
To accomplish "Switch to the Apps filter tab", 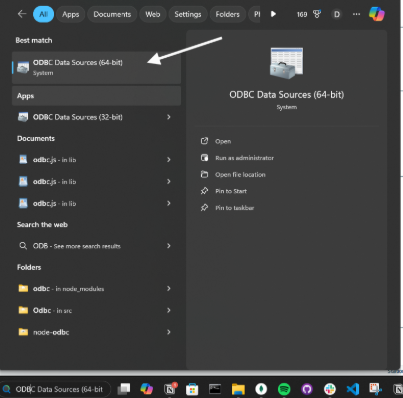I will pos(70,14).
